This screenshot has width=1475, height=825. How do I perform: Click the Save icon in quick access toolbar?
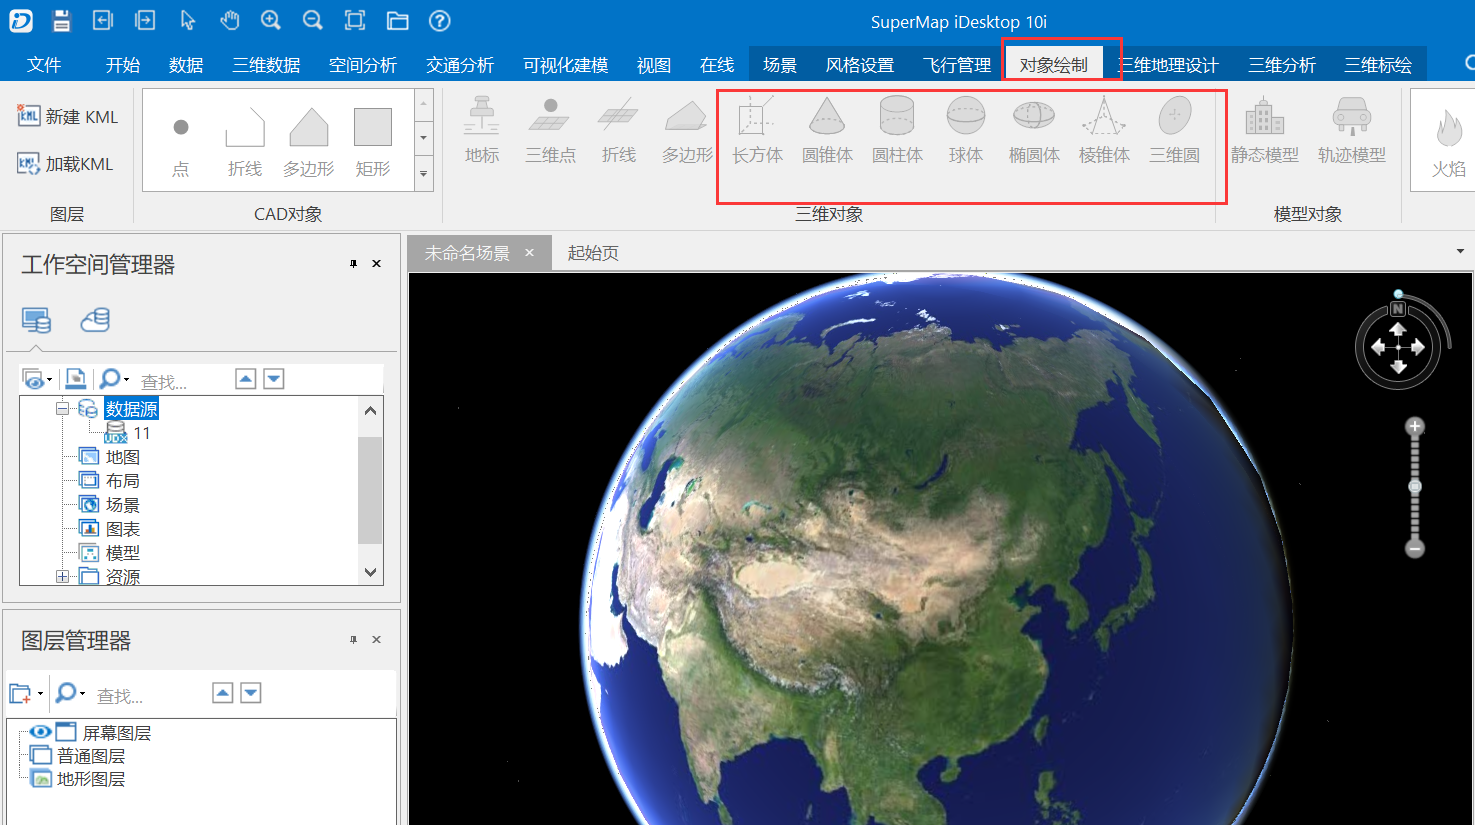point(62,20)
